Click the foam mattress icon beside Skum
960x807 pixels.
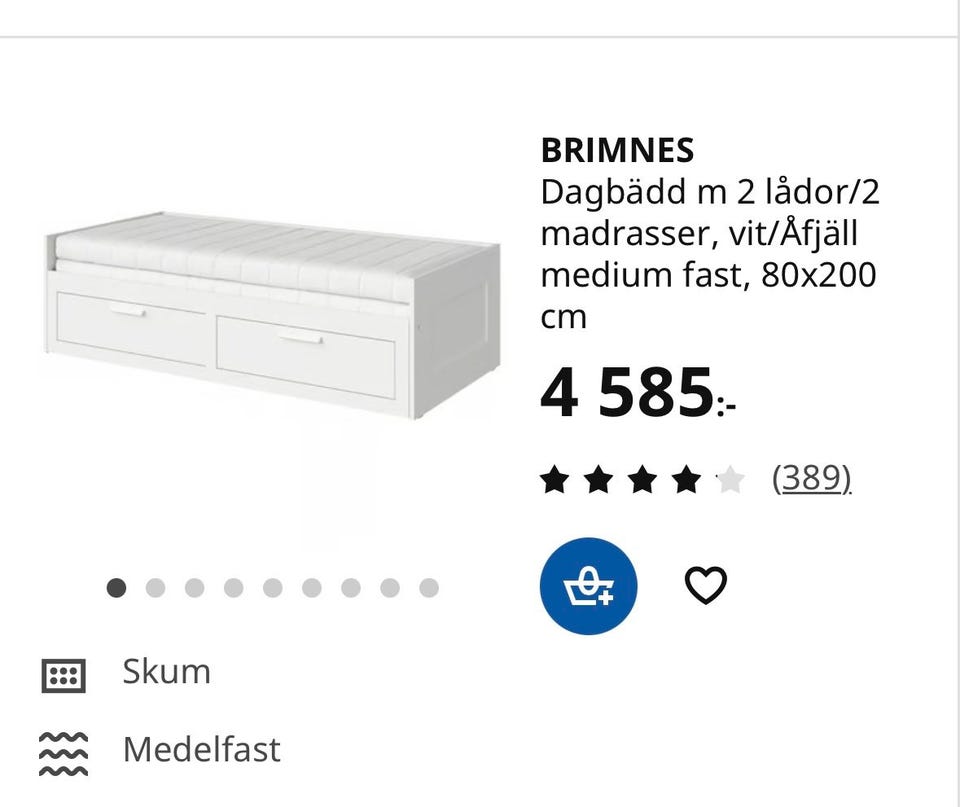(63, 675)
